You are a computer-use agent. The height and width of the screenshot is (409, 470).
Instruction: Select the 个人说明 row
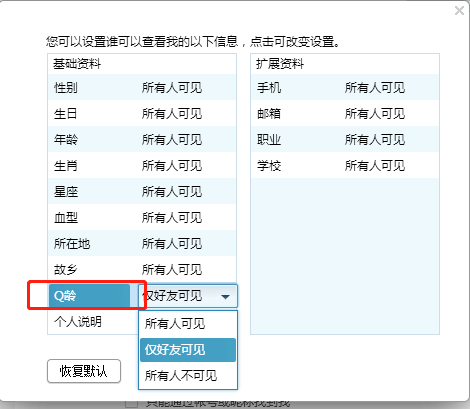pos(93,322)
